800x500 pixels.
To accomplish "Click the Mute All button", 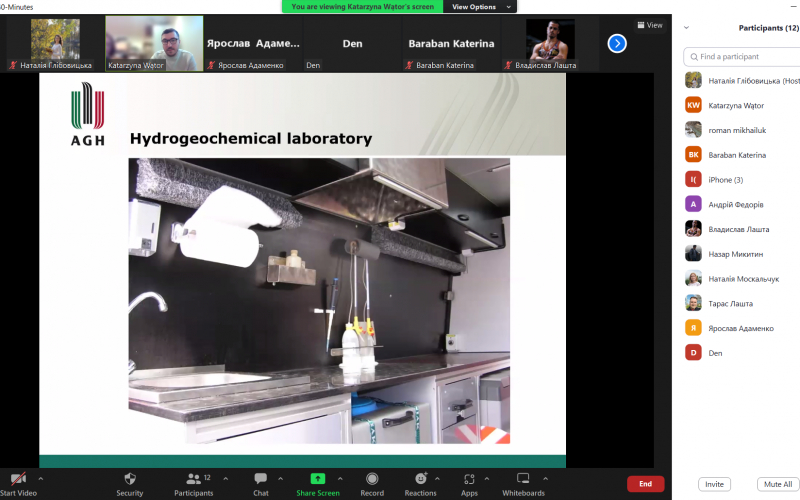I will [778, 484].
